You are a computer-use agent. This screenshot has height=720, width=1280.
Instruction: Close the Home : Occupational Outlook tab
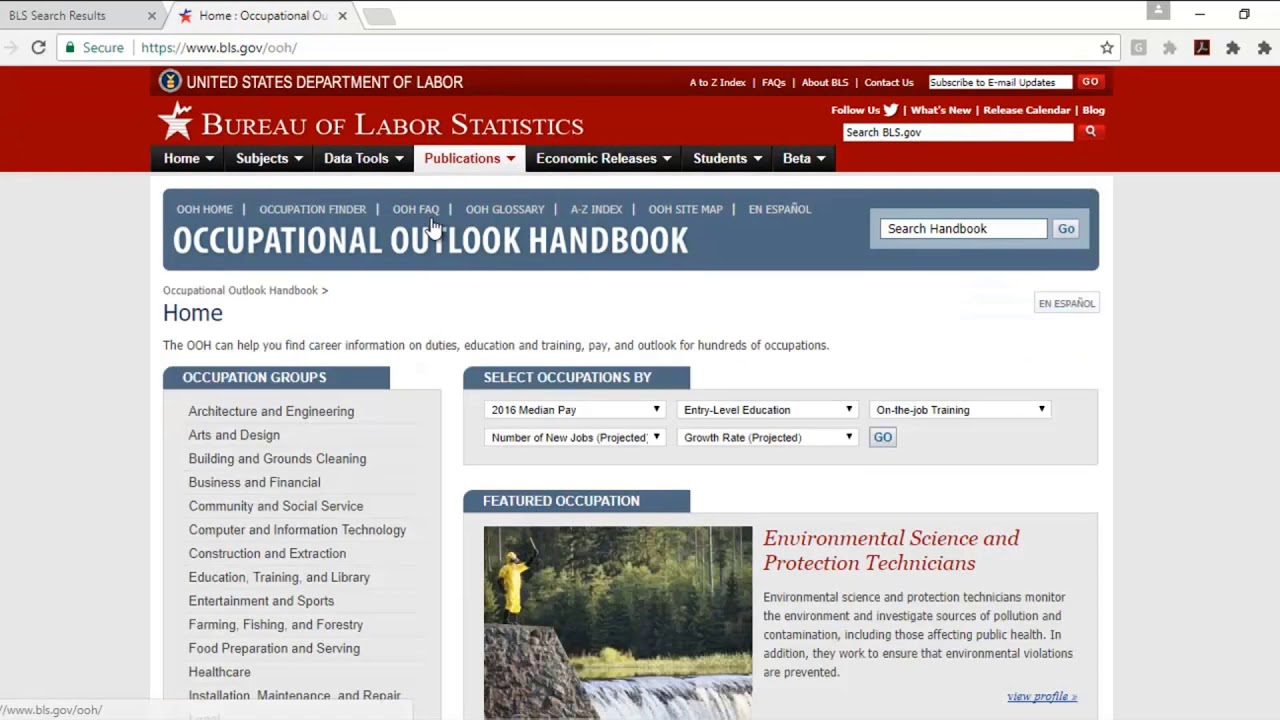342,15
